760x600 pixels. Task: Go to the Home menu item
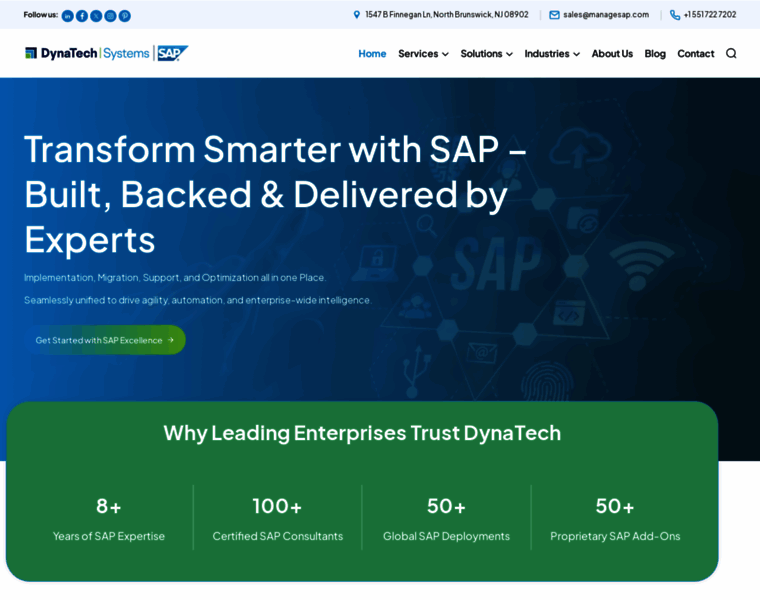[372, 54]
